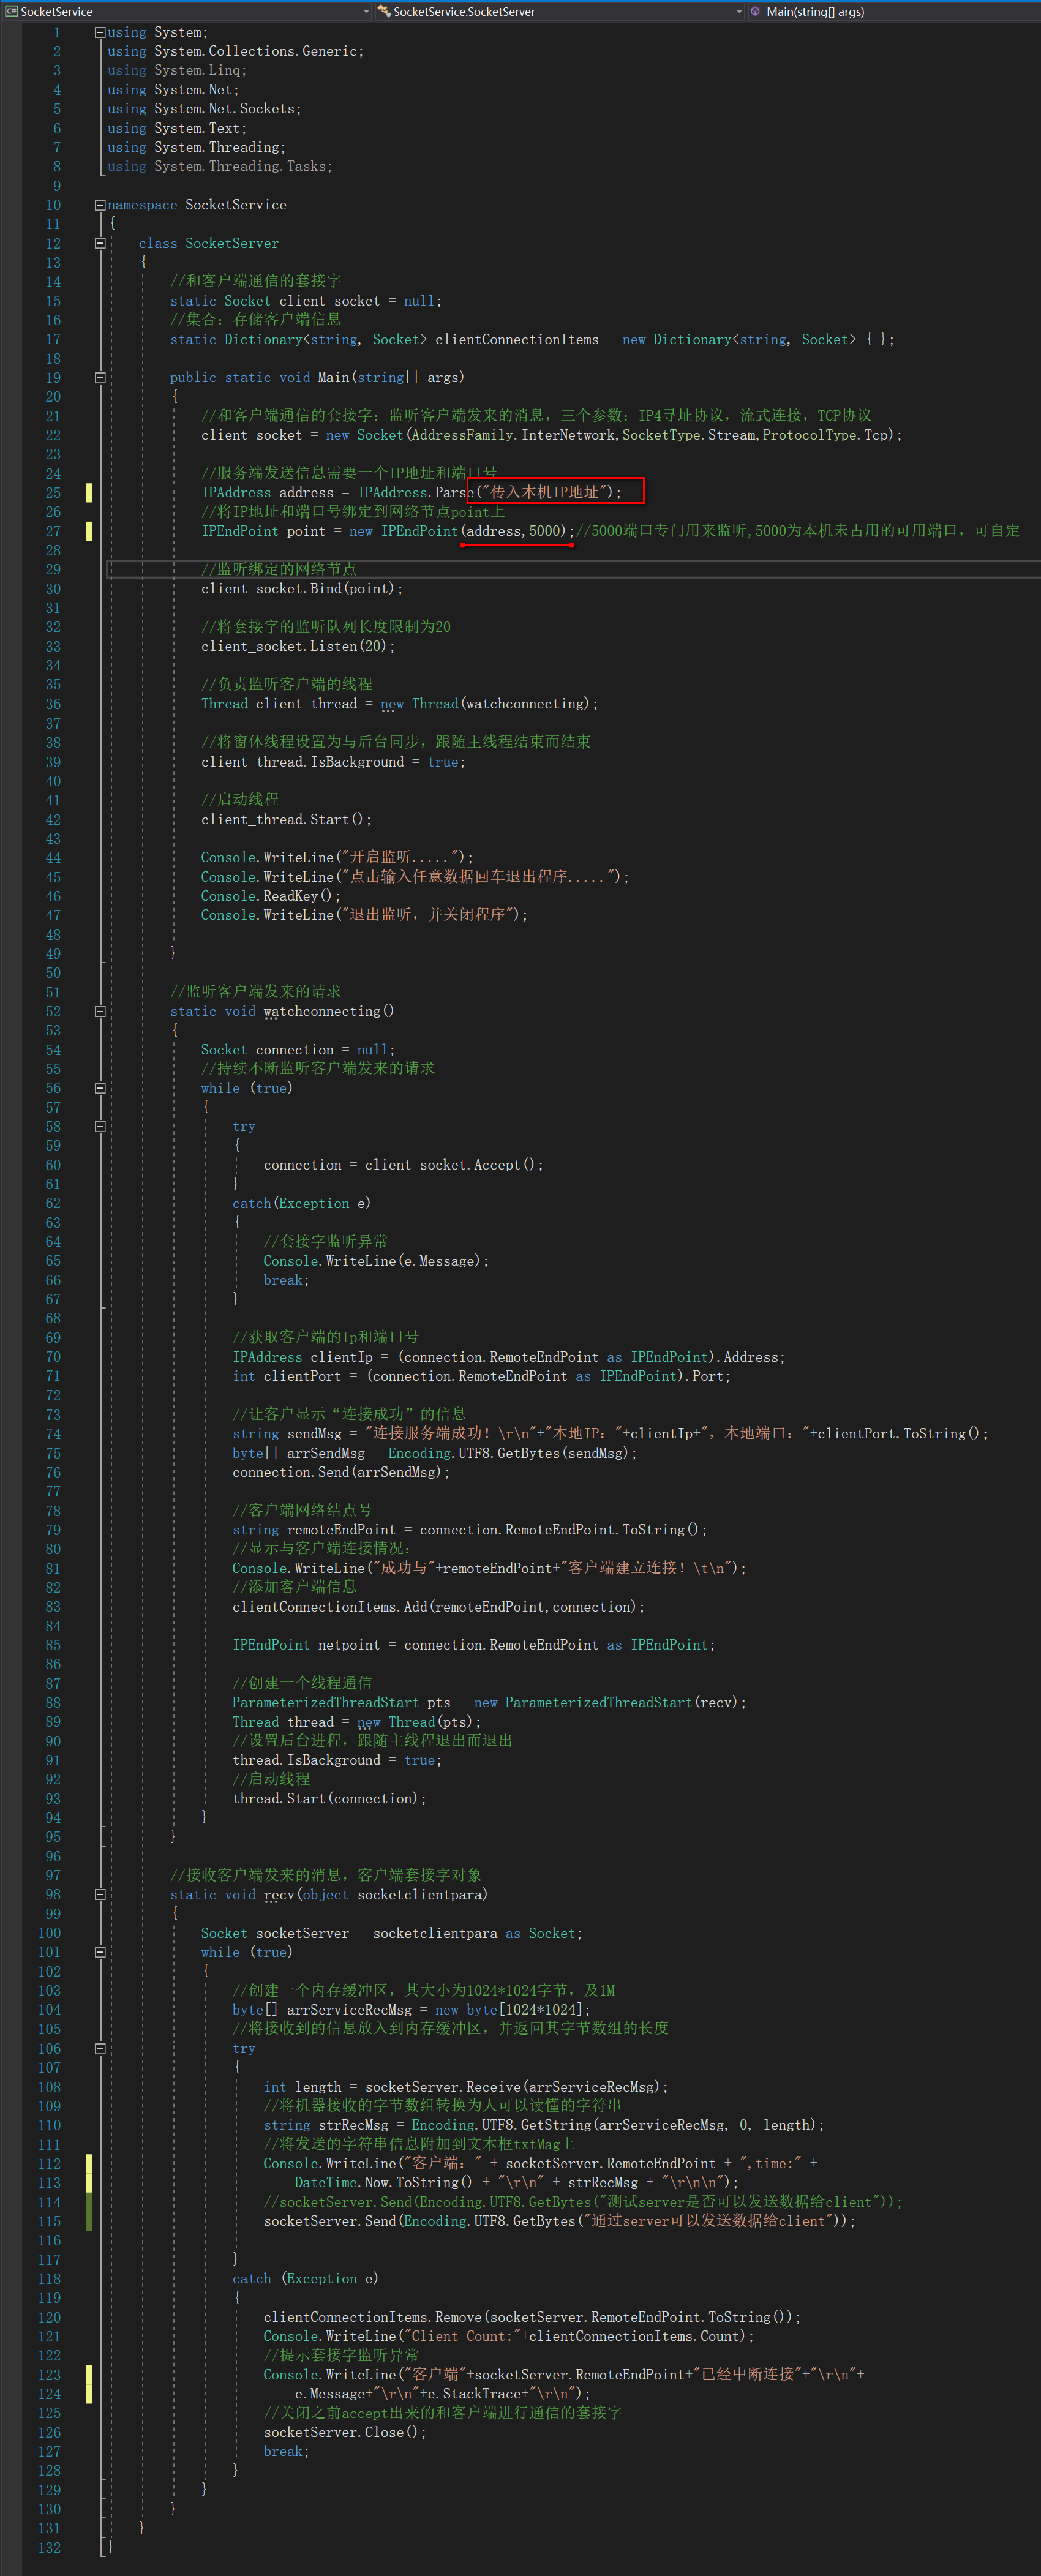Click the class icon beside SocketService.SocketServer

(x=384, y=12)
